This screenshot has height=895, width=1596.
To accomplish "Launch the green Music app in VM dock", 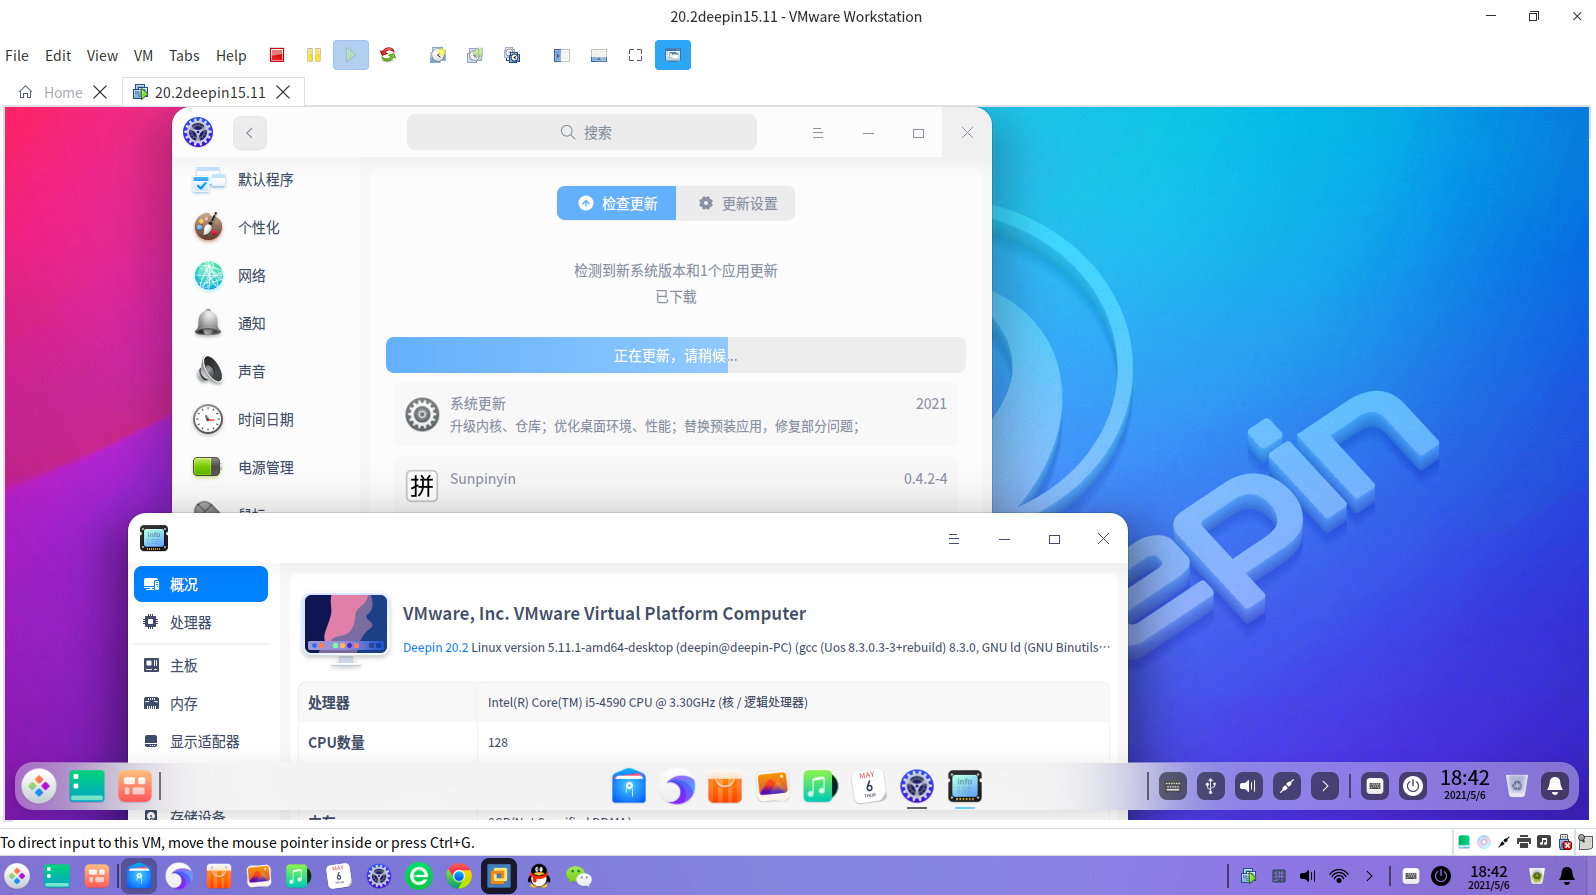I will point(820,787).
